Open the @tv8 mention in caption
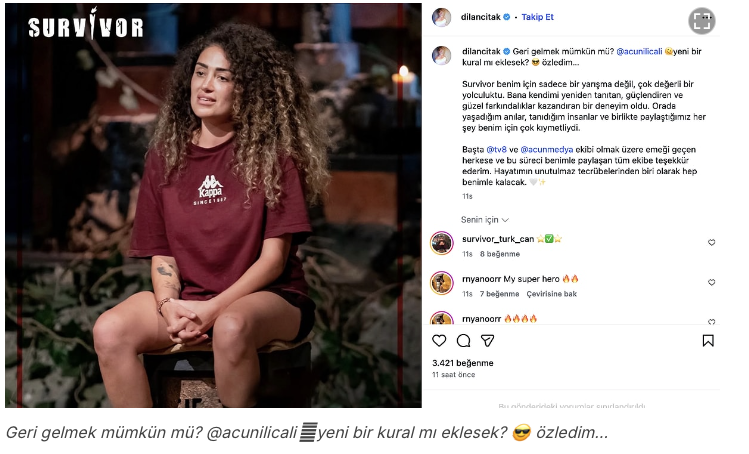Screen dimensions: 749x454 click(x=496, y=150)
